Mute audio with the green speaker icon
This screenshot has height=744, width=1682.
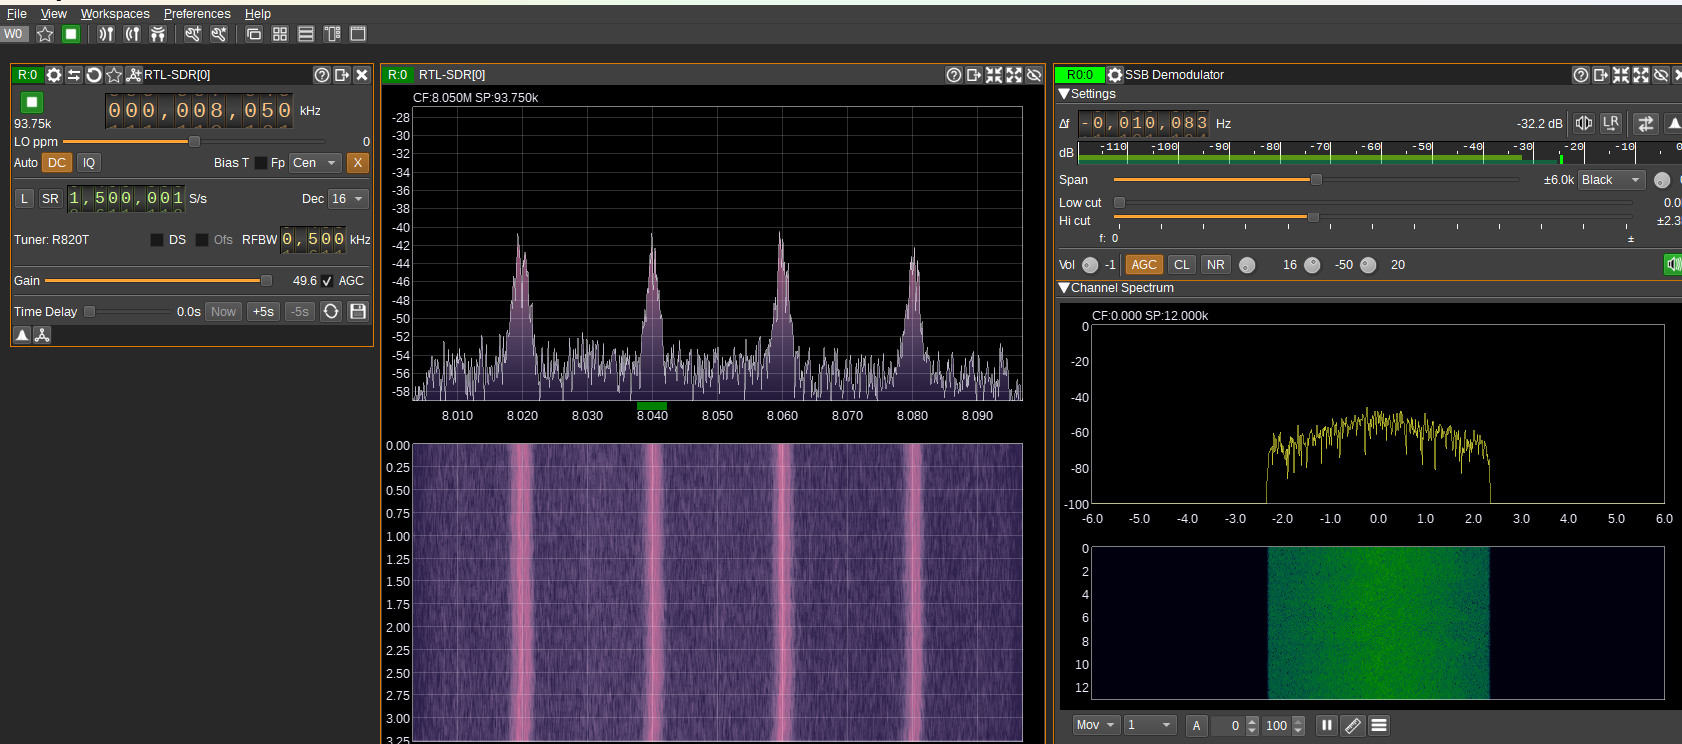pos(1672,264)
